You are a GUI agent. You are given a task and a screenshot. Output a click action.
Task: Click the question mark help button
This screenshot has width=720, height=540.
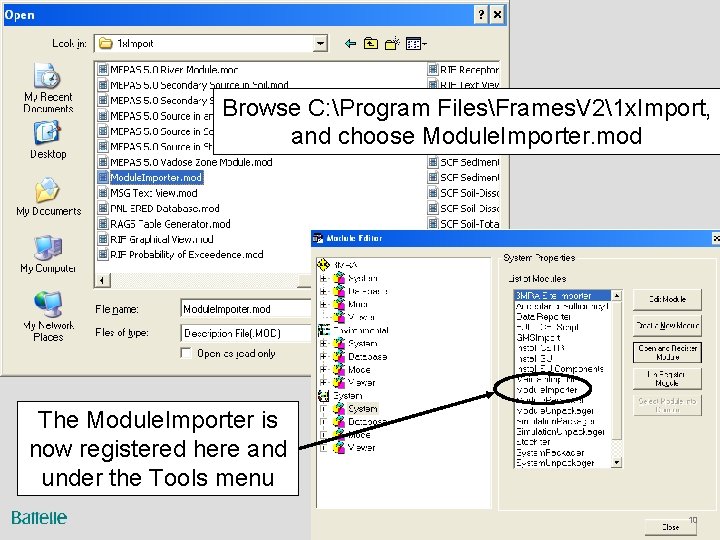coord(481,15)
